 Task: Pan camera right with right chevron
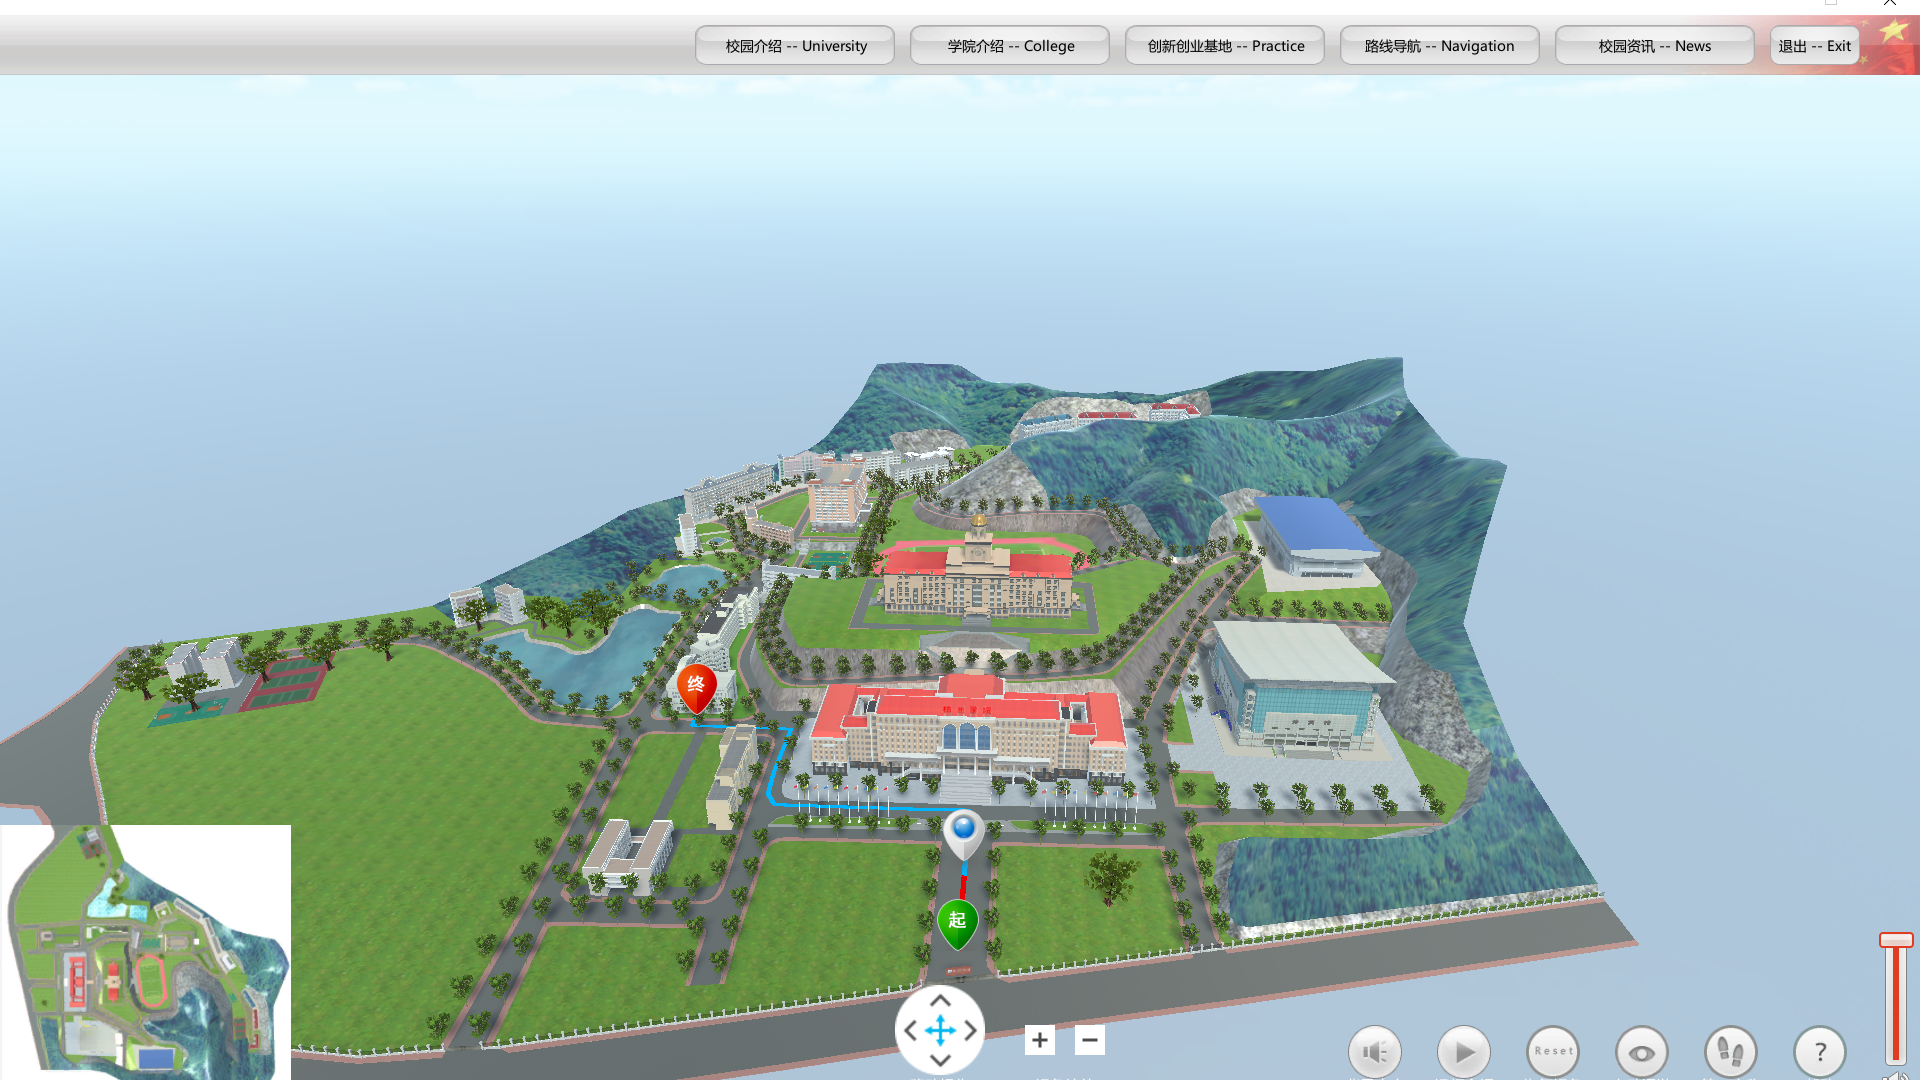pyautogui.click(x=970, y=1030)
